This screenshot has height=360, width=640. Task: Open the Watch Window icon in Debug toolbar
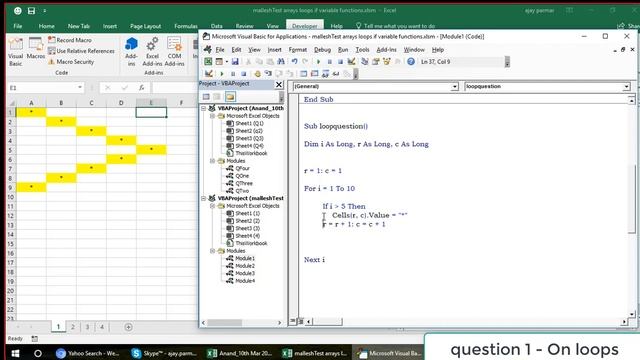325,74
